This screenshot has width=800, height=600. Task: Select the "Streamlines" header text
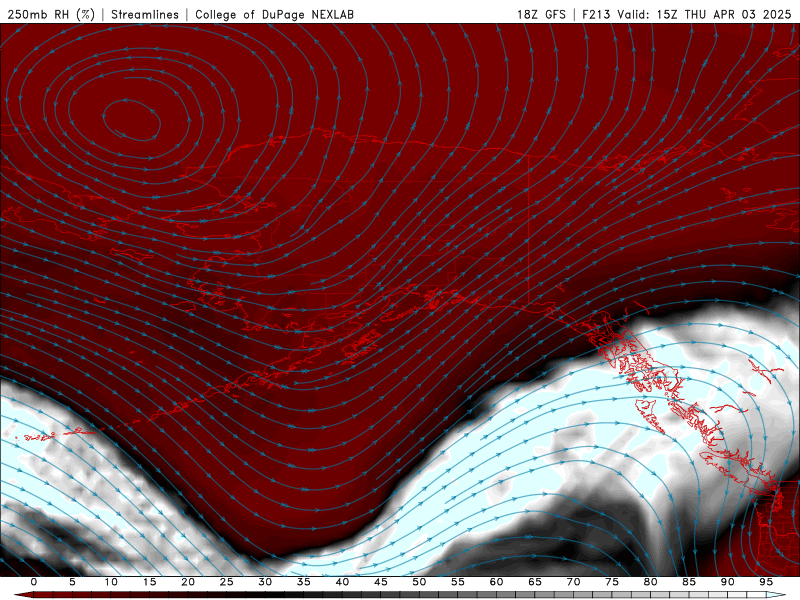145,14
